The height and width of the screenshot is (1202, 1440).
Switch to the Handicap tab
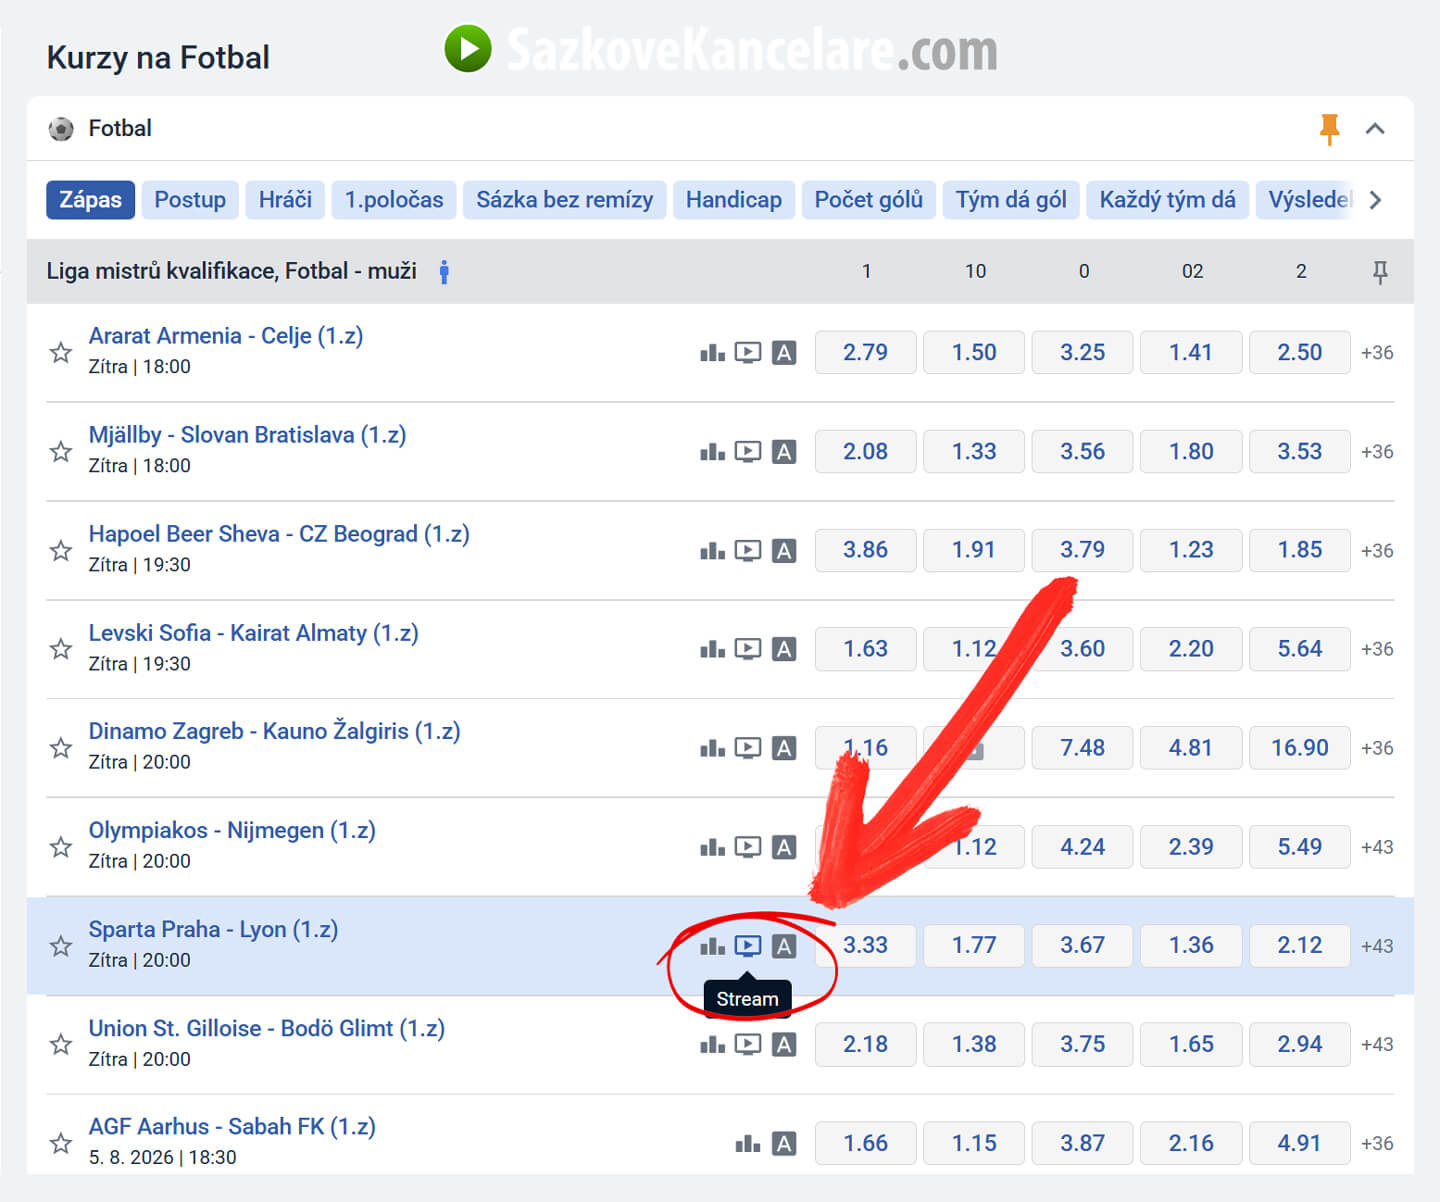click(734, 200)
